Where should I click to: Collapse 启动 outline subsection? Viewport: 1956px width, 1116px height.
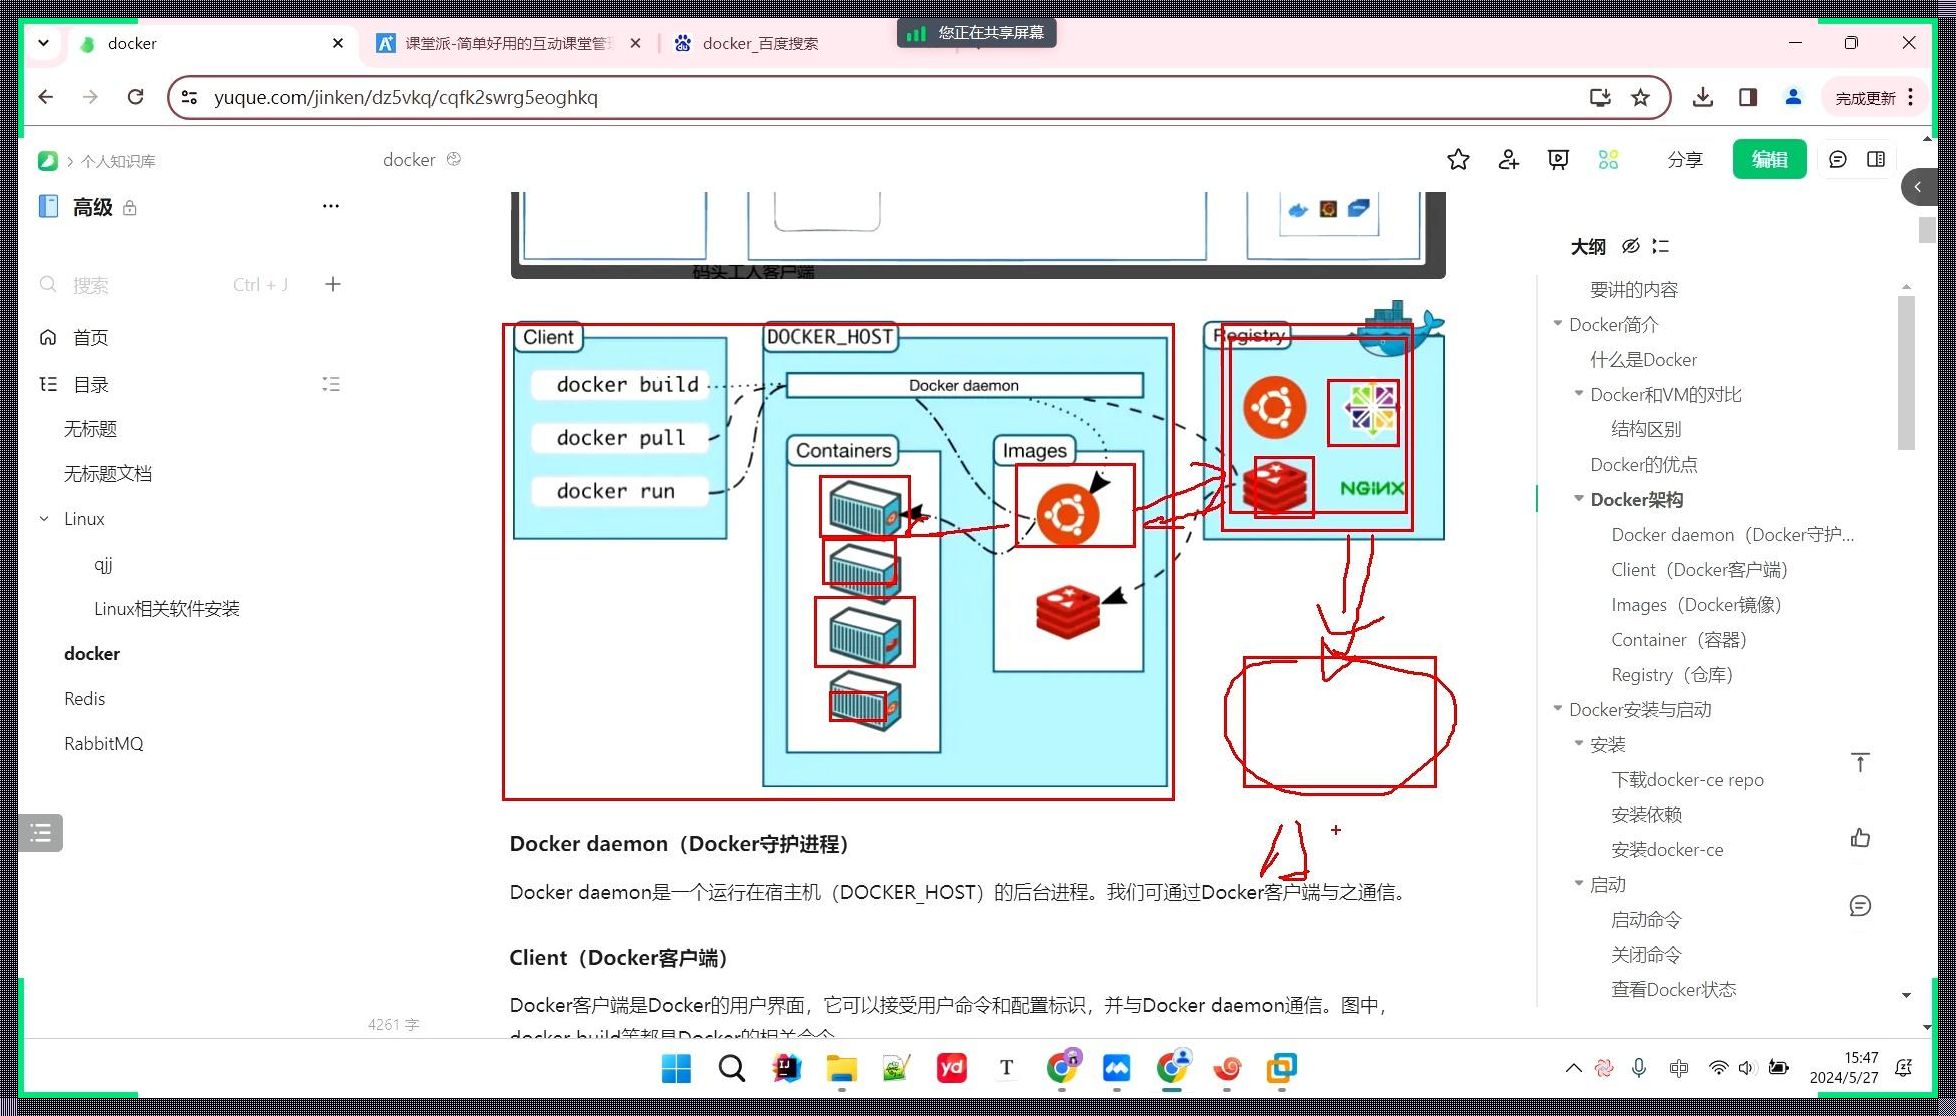(x=1579, y=884)
